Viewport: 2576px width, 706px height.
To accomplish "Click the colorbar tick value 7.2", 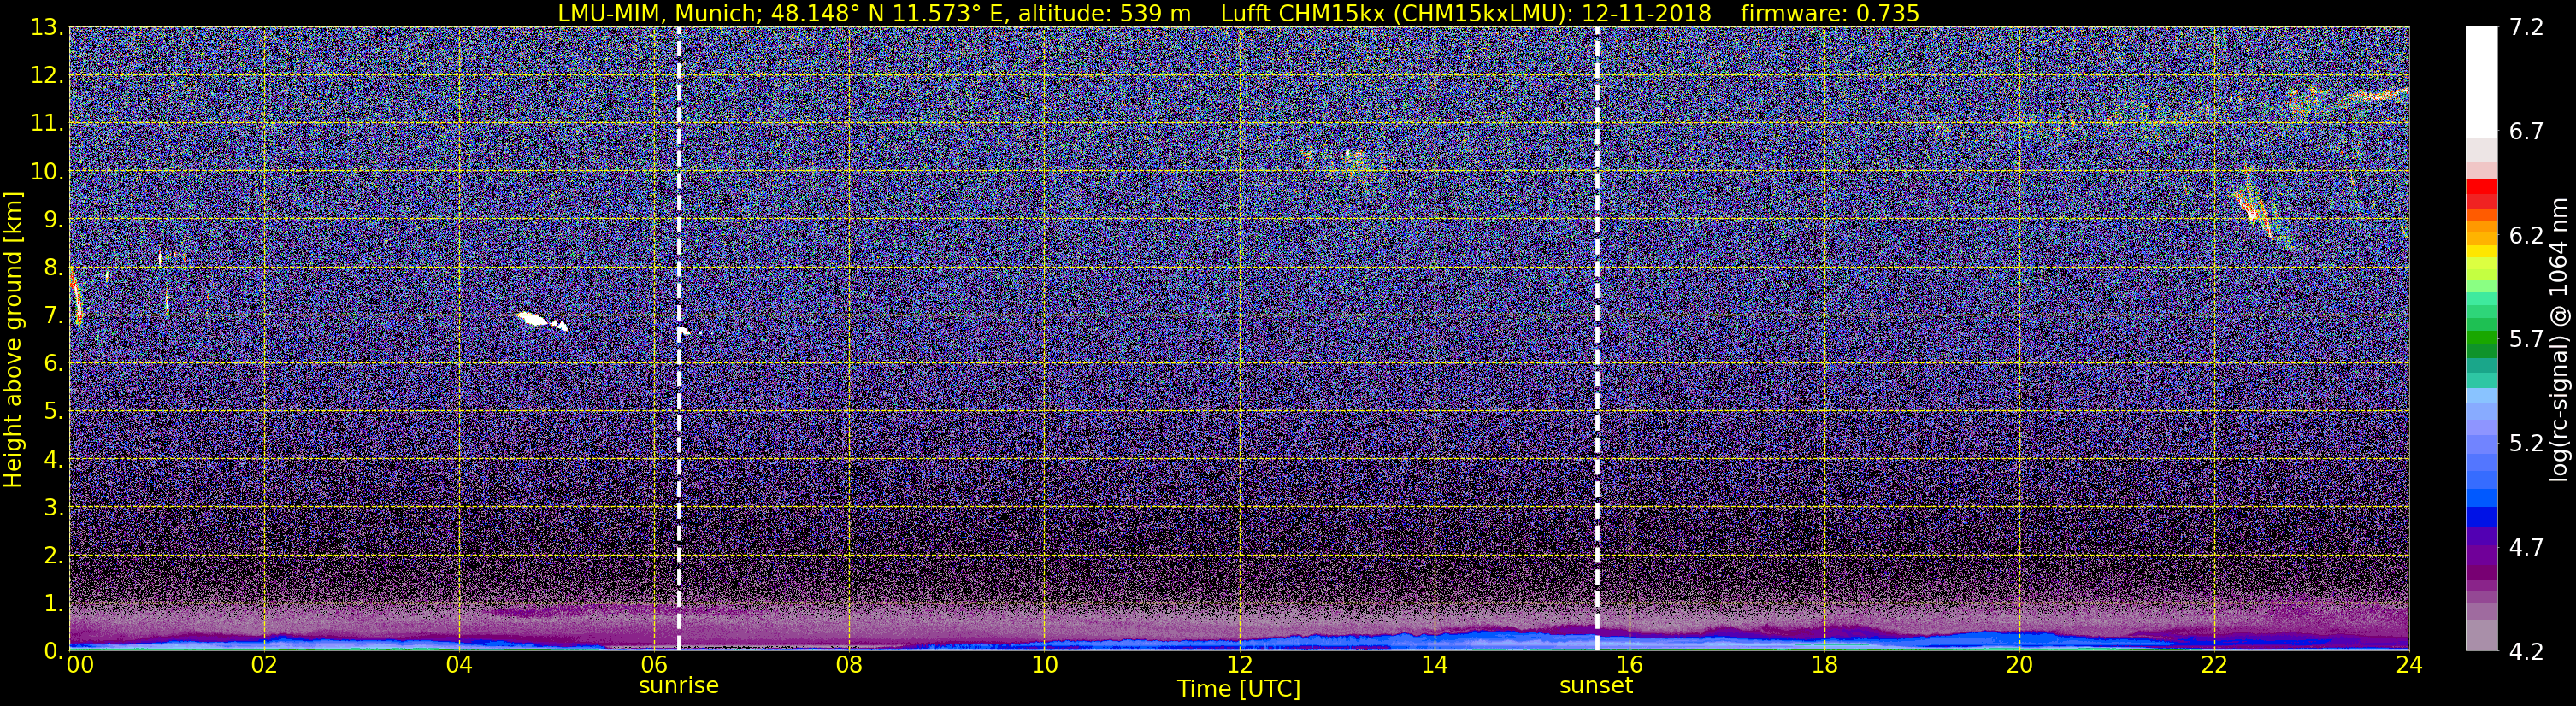I will (x=2526, y=28).
